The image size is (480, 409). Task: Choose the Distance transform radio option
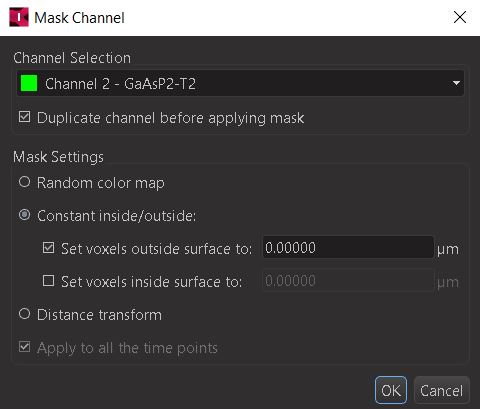[25, 314]
